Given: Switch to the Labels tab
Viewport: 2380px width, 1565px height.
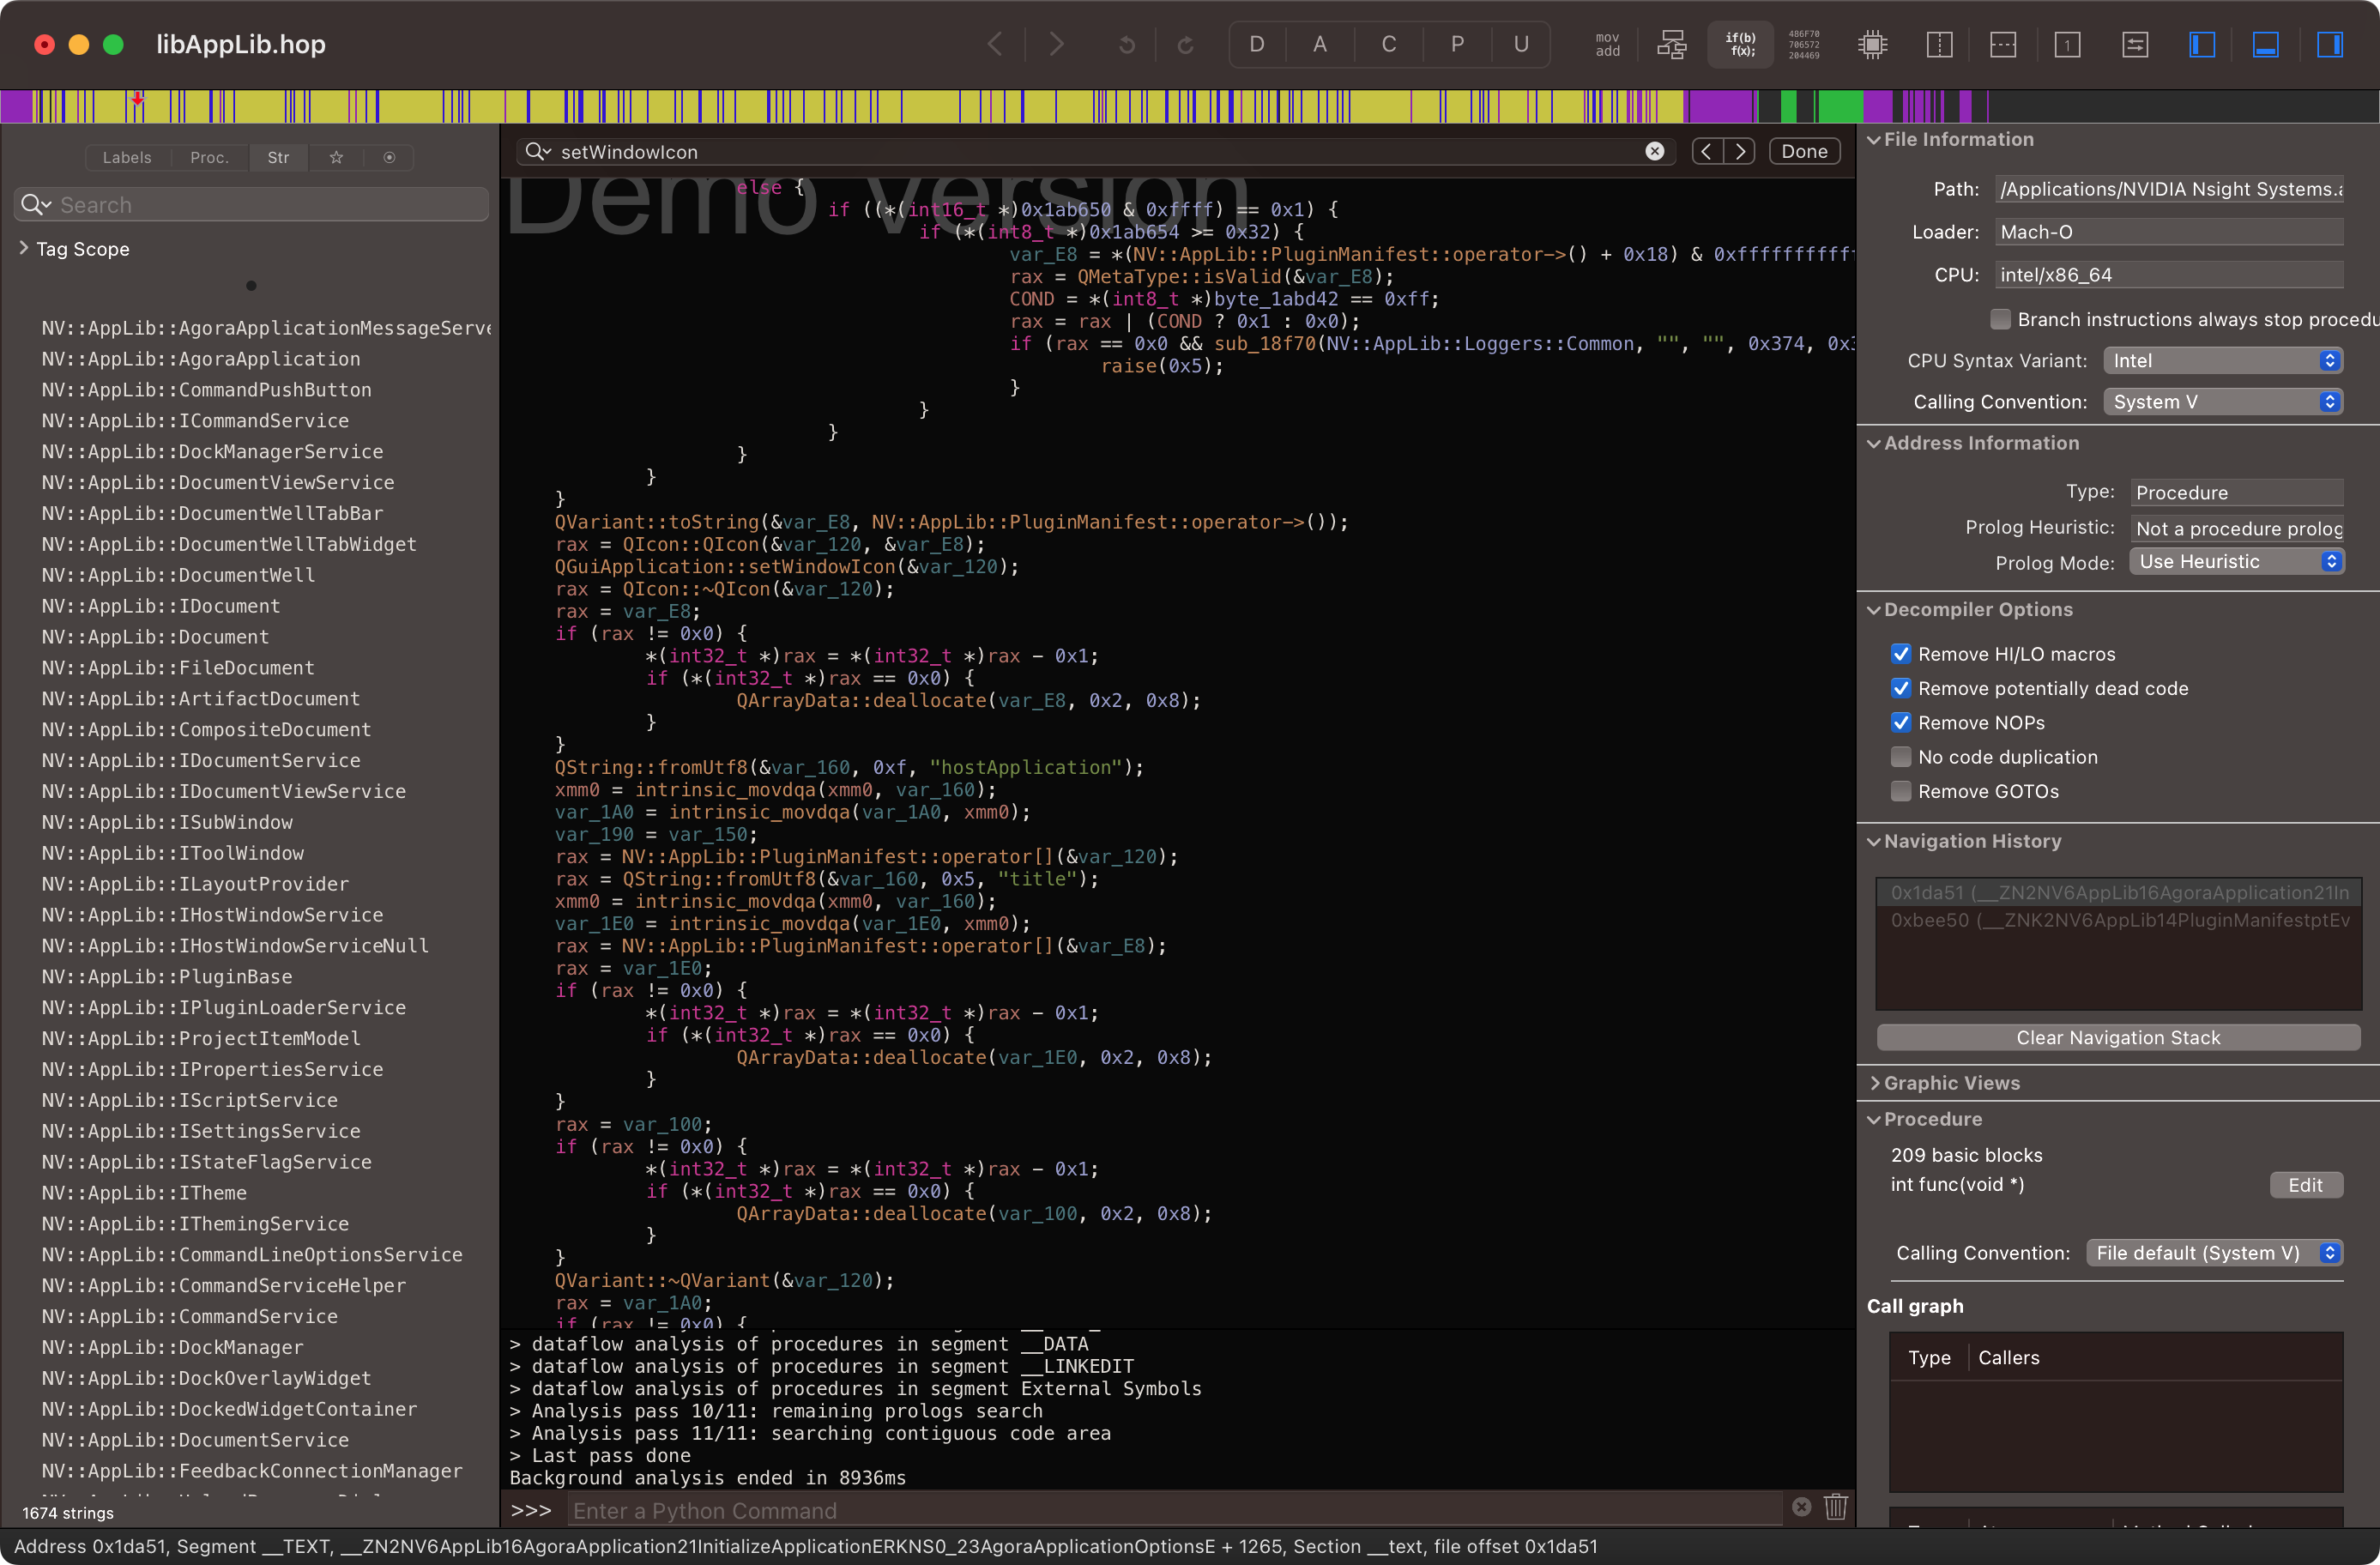Looking at the screenshot, I should coord(127,157).
